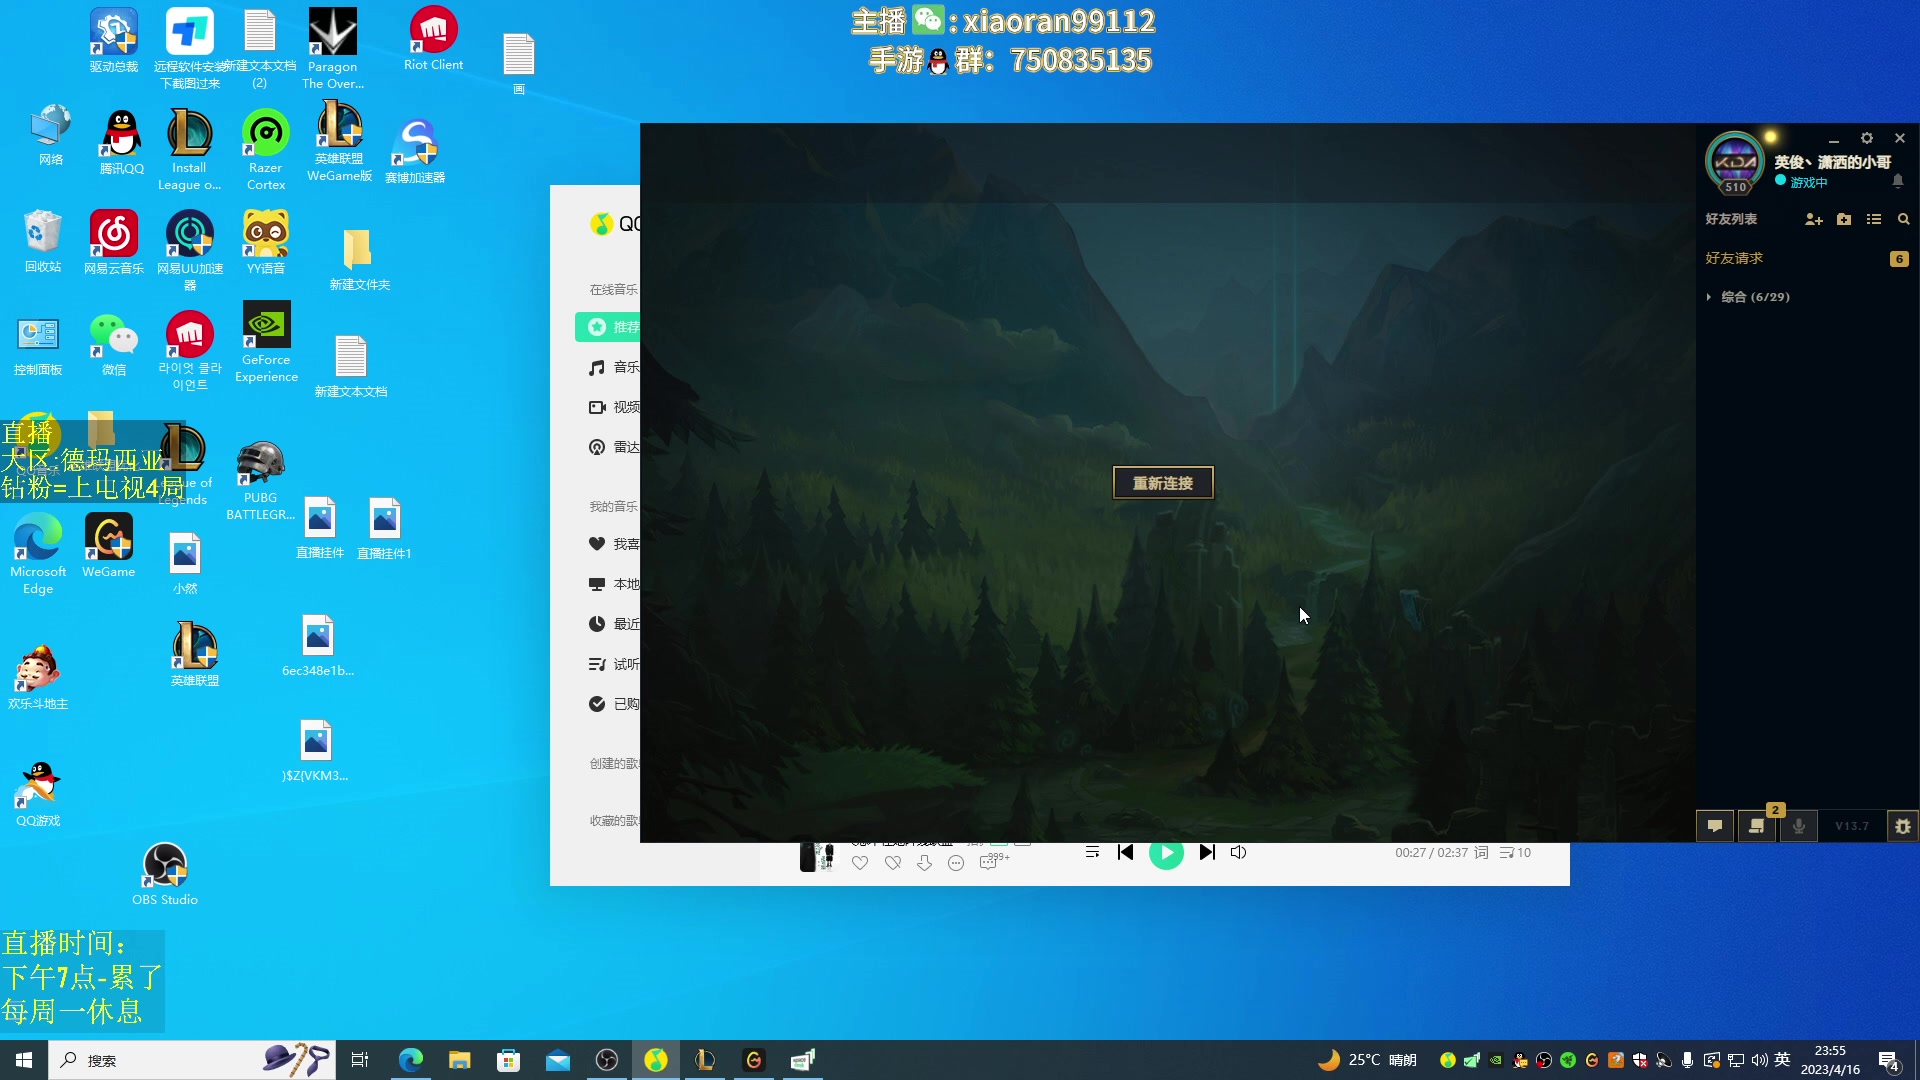The width and height of the screenshot is (1920, 1080).
Task: Open 雷达 section in QQ Music sidebar
Action: point(612,447)
